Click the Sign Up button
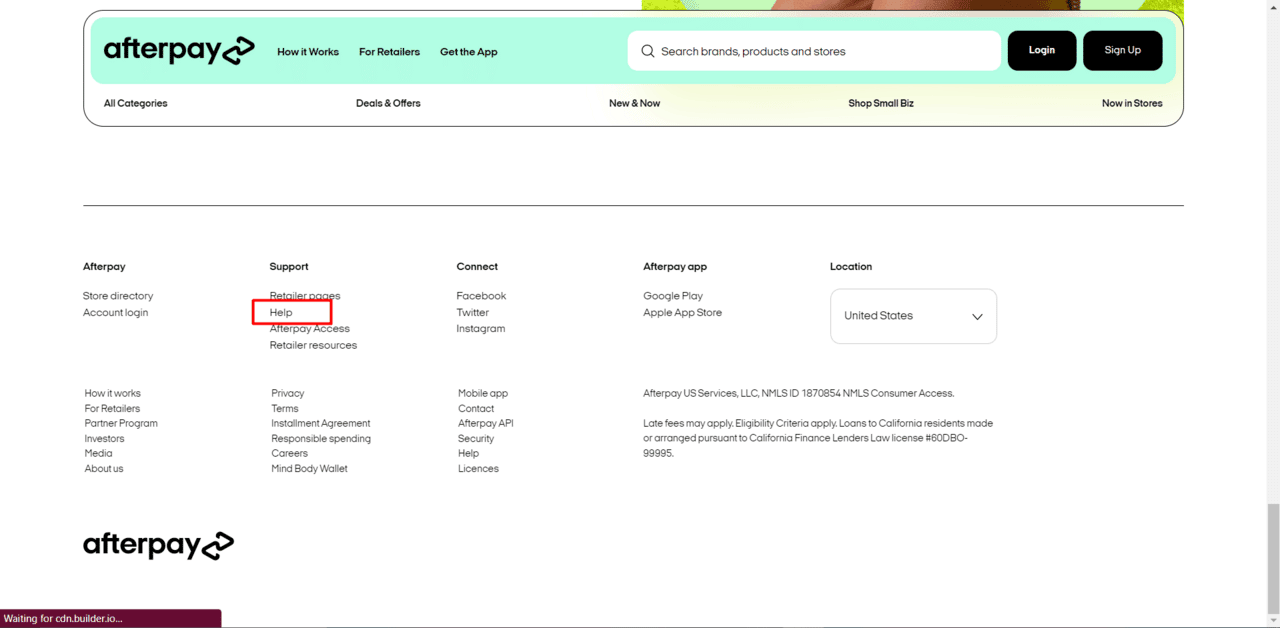This screenshot has width=1280, height=628. [1122, 50]
